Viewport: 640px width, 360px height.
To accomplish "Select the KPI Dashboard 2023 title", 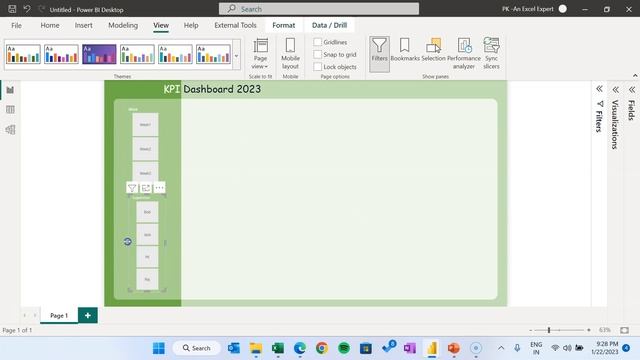I will pyautogui.click(x=212, y=89).
